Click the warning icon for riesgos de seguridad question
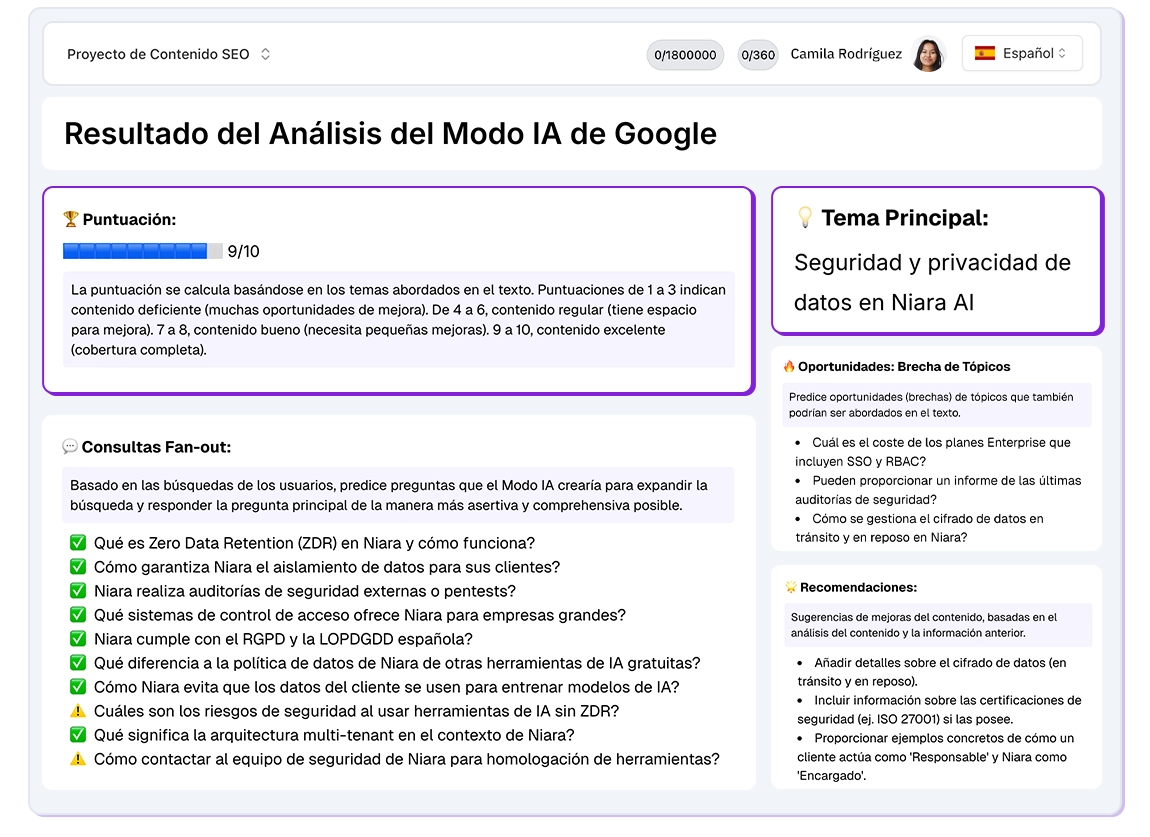1150x837 pixels. (78, 712)
